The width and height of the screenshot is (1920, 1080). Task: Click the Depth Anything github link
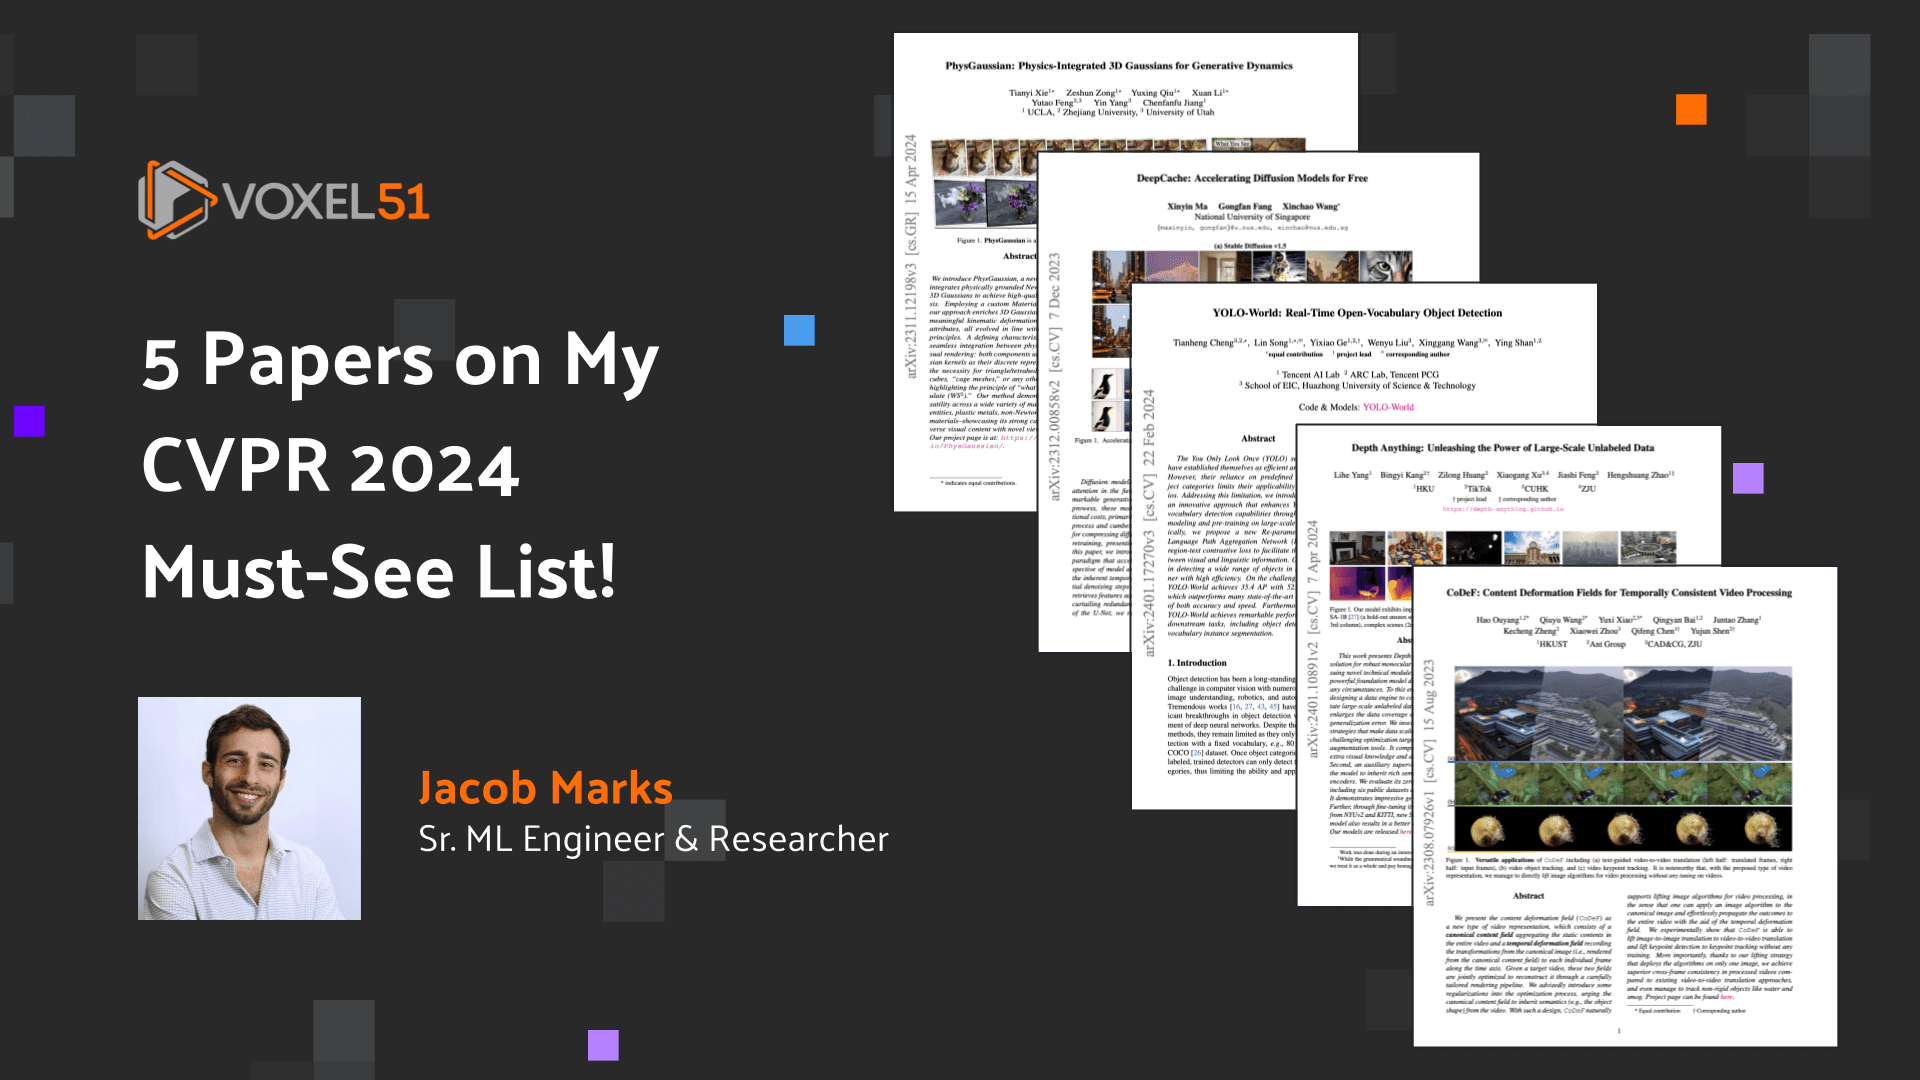pos(1502,509)
